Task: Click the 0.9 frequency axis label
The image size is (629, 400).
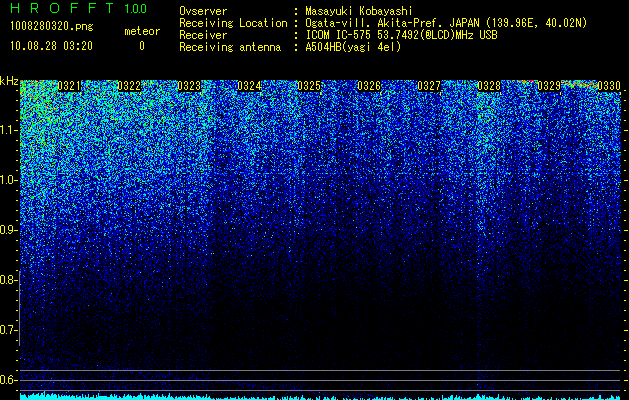Action: point(8,230)
